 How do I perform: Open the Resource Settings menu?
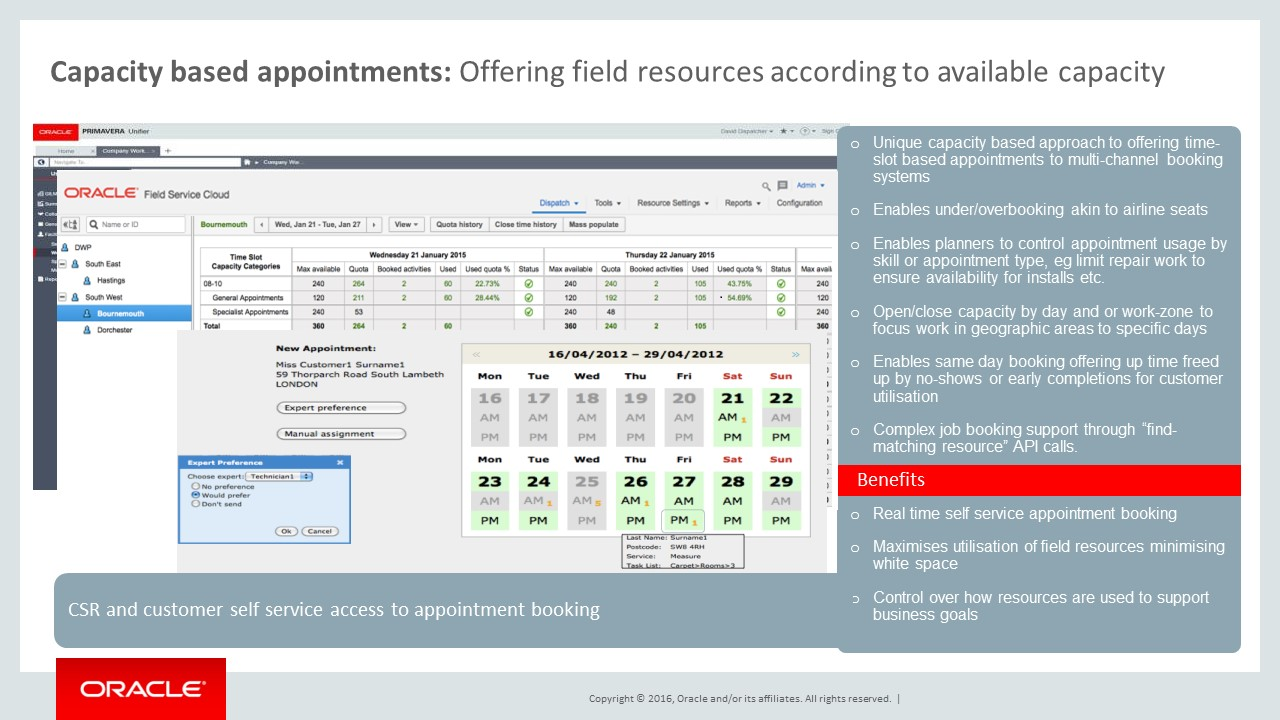672,203
